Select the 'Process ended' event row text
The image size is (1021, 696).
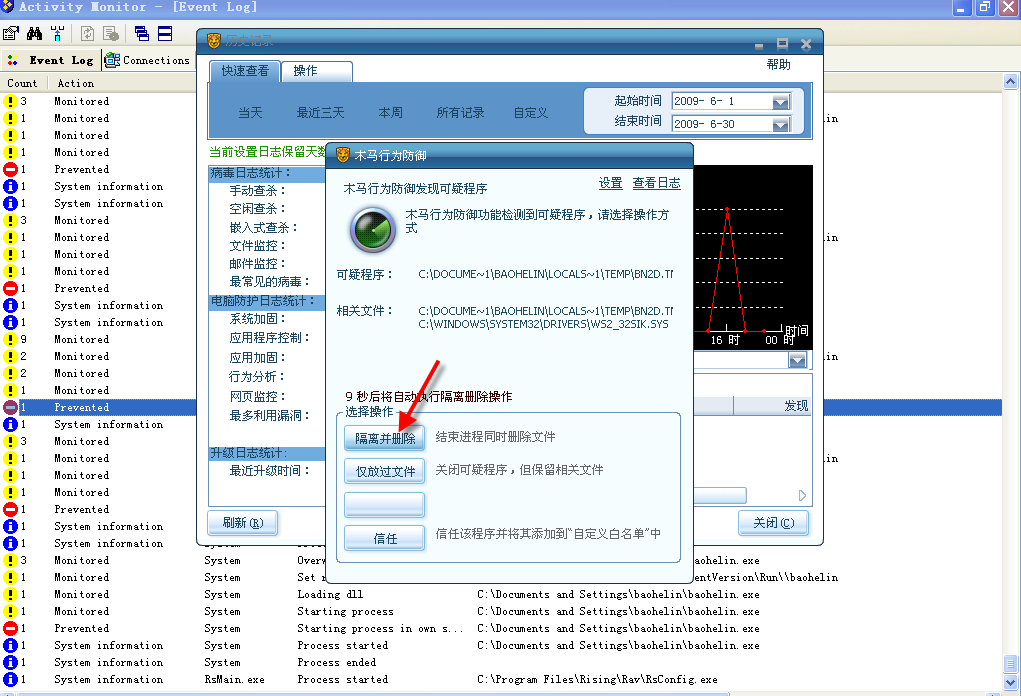(337, 662)
